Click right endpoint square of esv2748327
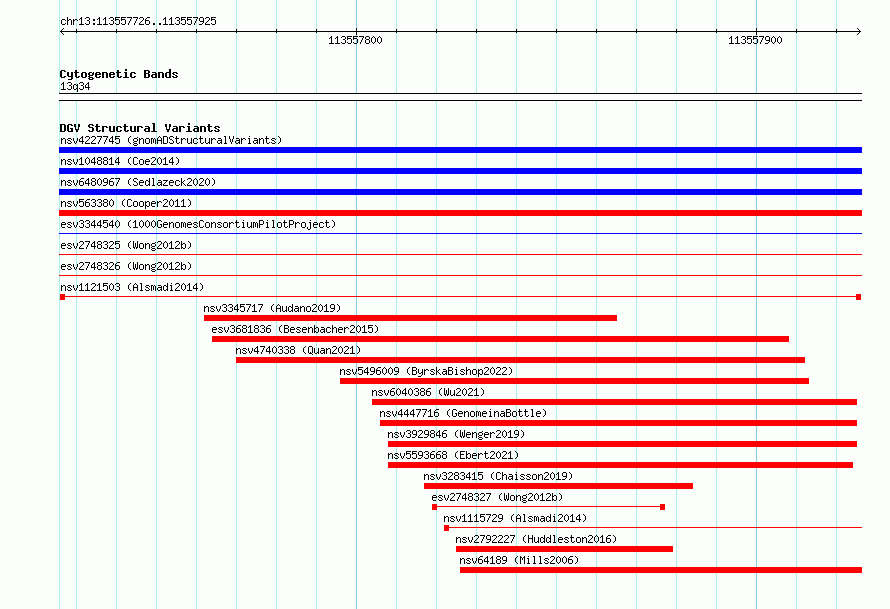 (662, 507)
